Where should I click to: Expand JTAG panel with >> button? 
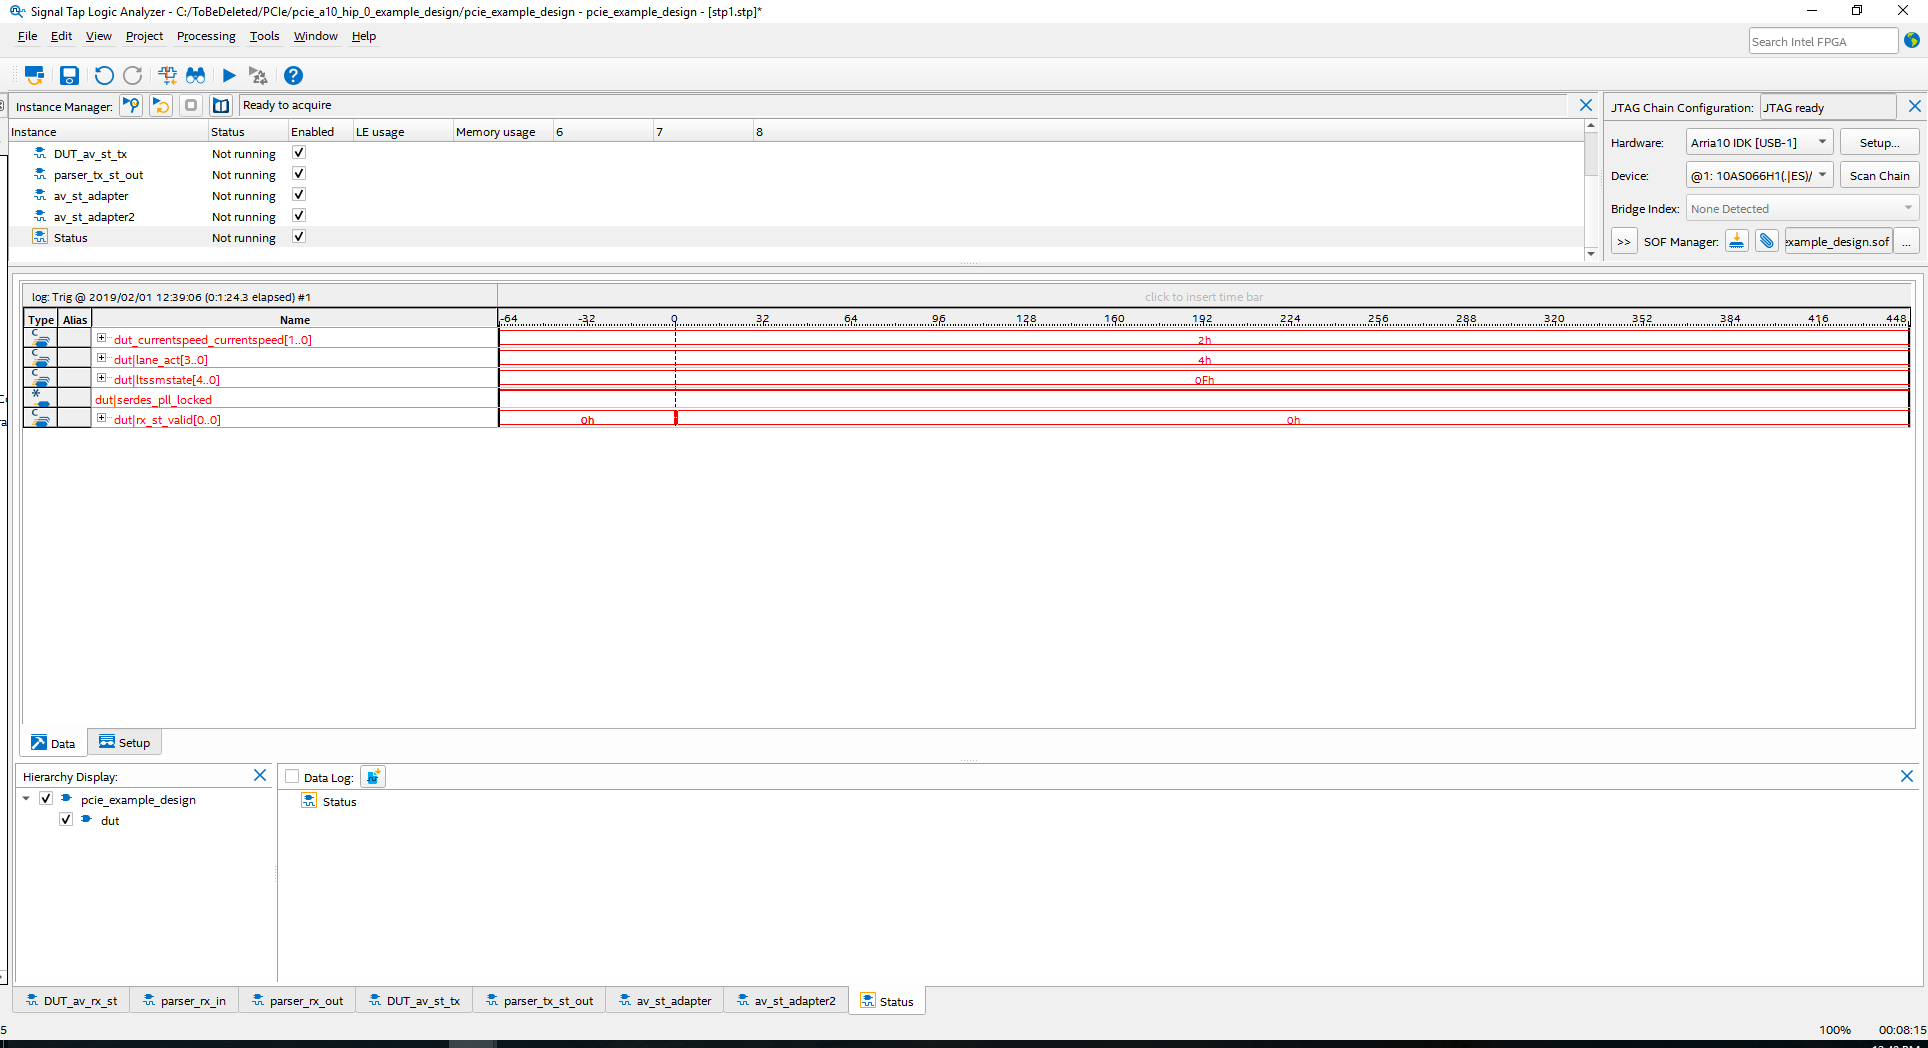tap(1624, 242)
